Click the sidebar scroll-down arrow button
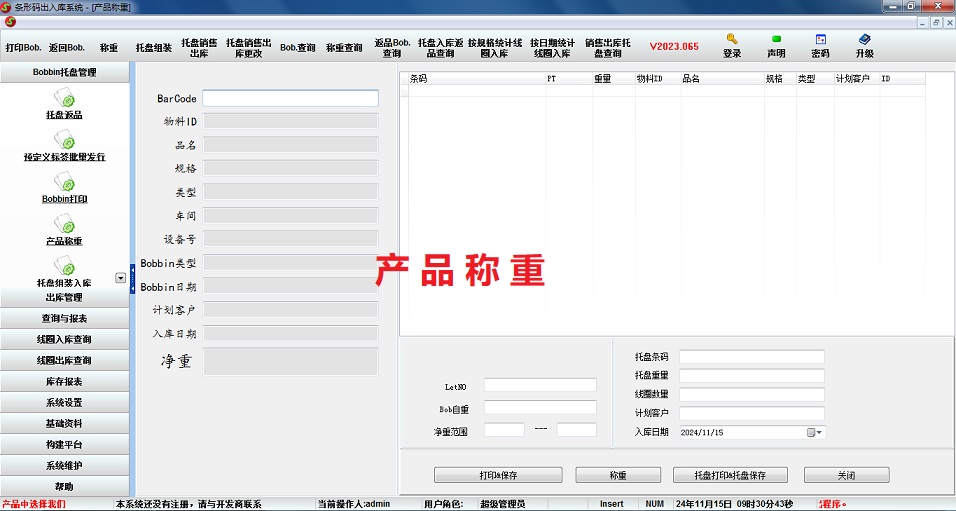Screen dimensions: 956x511 pyautogui.click(x=120, y=278)
